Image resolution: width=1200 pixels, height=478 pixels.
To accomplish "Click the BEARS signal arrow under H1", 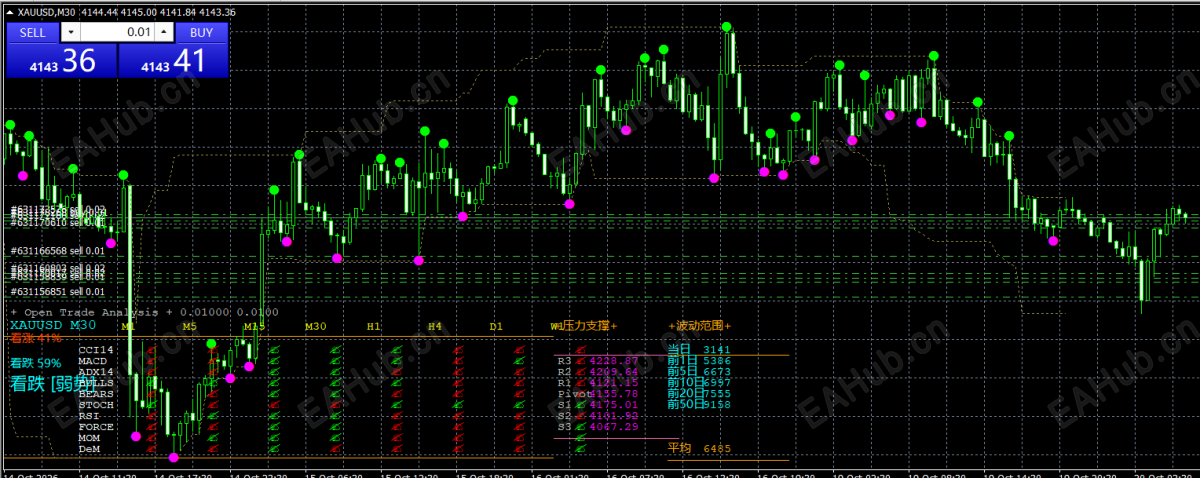I will click(x=396, y=394).
